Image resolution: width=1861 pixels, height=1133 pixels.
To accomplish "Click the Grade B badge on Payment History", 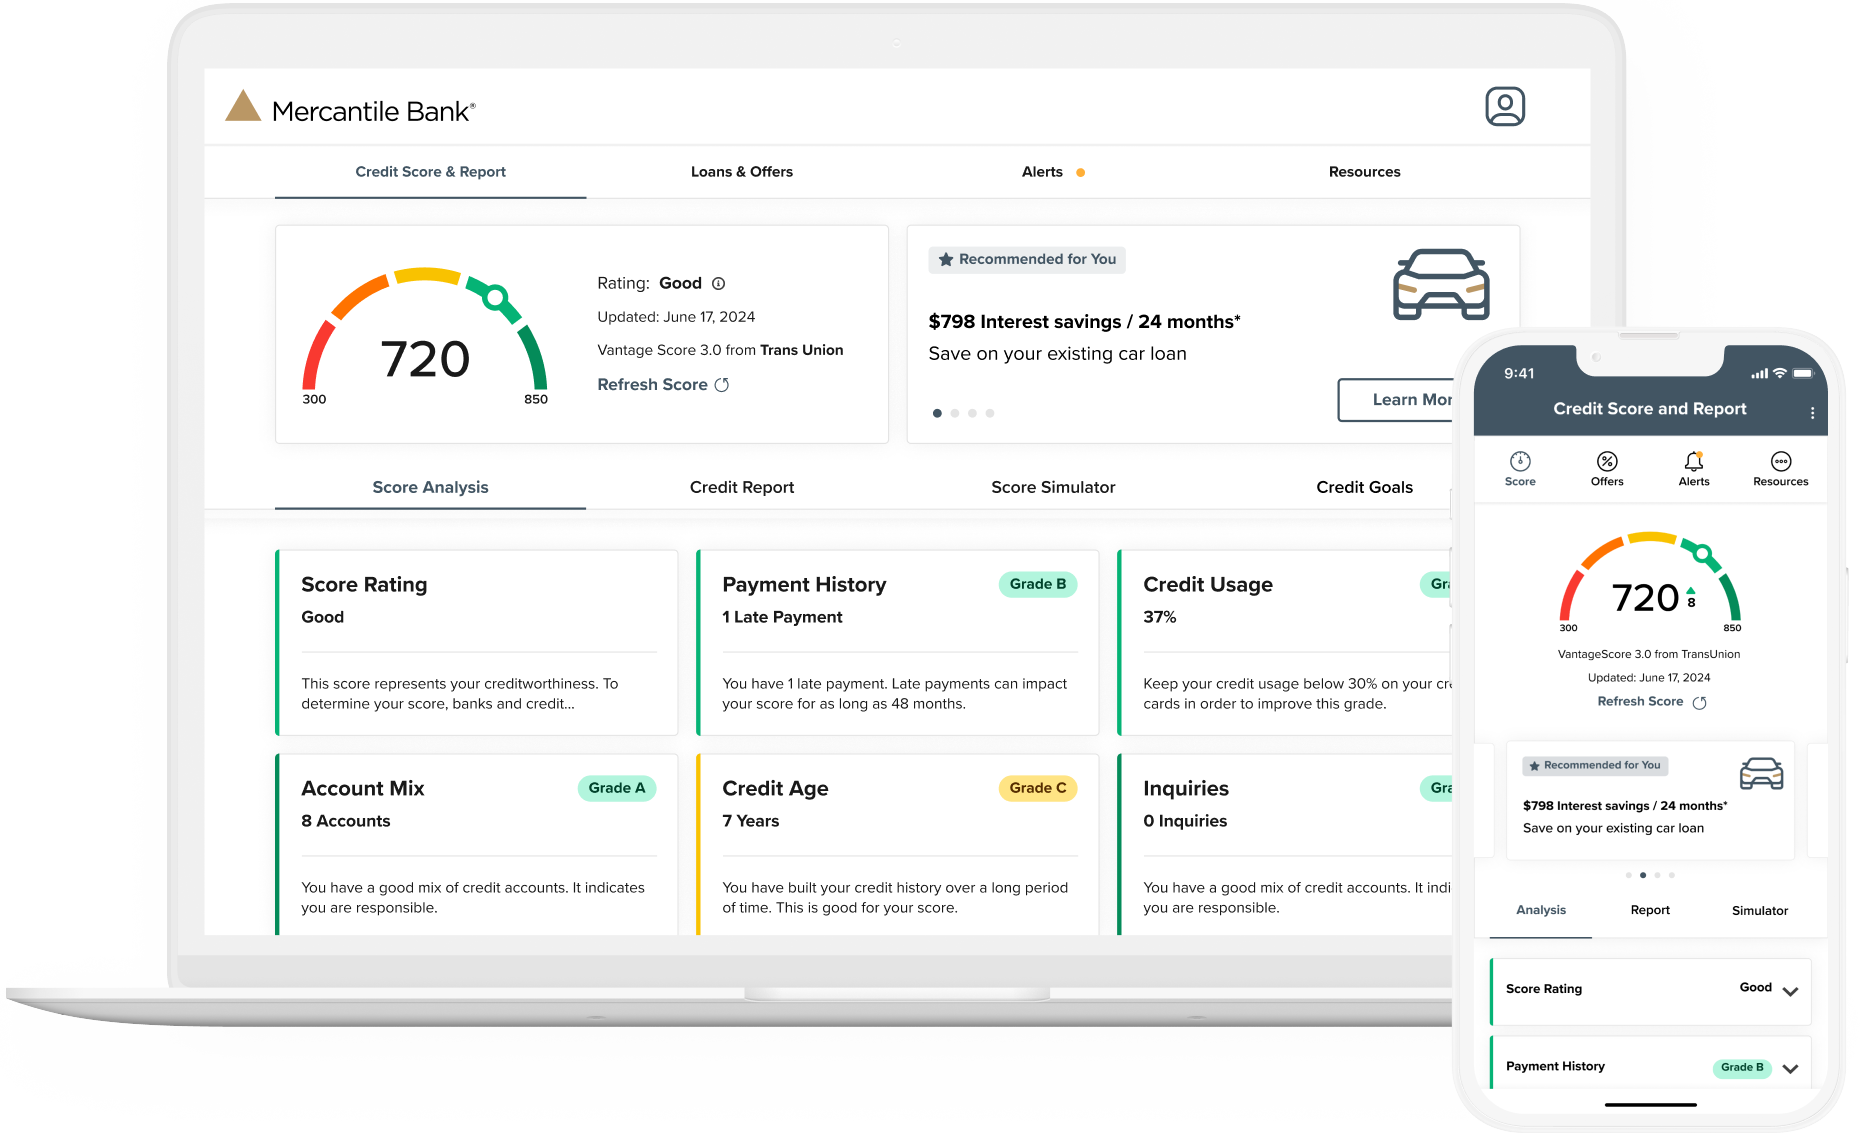I will point(1037,584).
